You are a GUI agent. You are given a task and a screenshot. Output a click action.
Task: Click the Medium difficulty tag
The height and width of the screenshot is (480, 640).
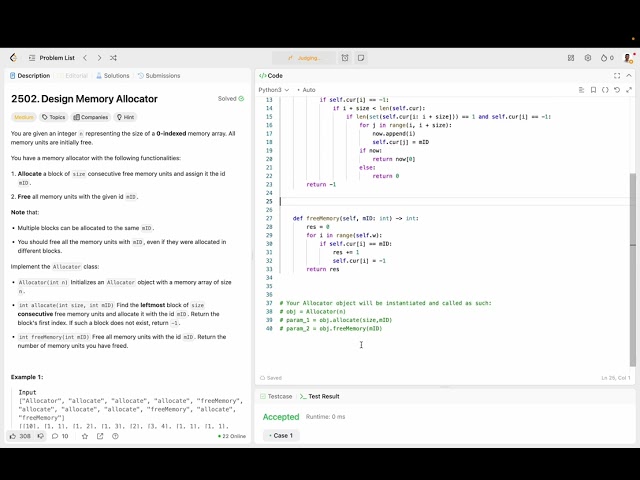[x=24, y=117]
